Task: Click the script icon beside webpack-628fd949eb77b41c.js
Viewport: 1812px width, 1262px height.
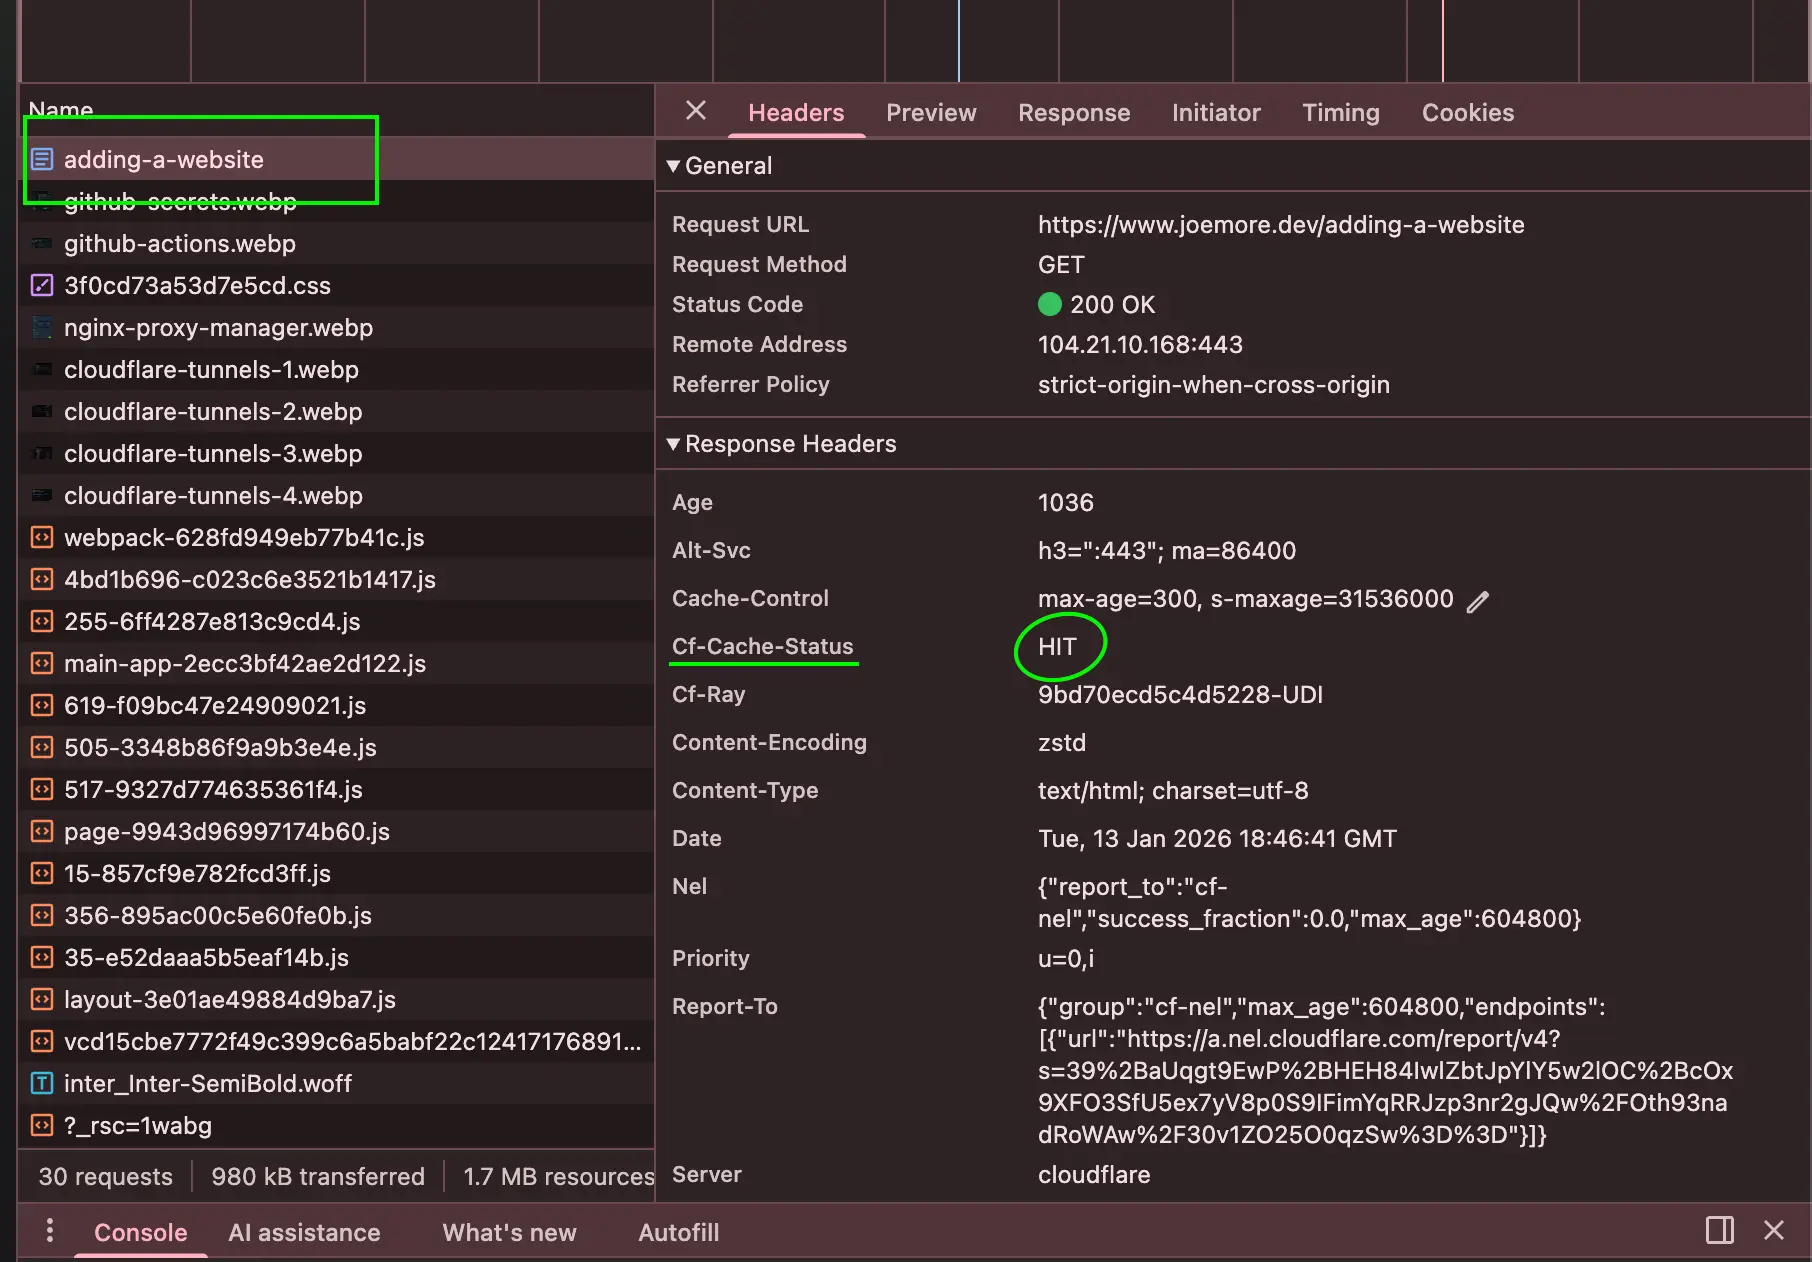Action: (x=42, y=537)
